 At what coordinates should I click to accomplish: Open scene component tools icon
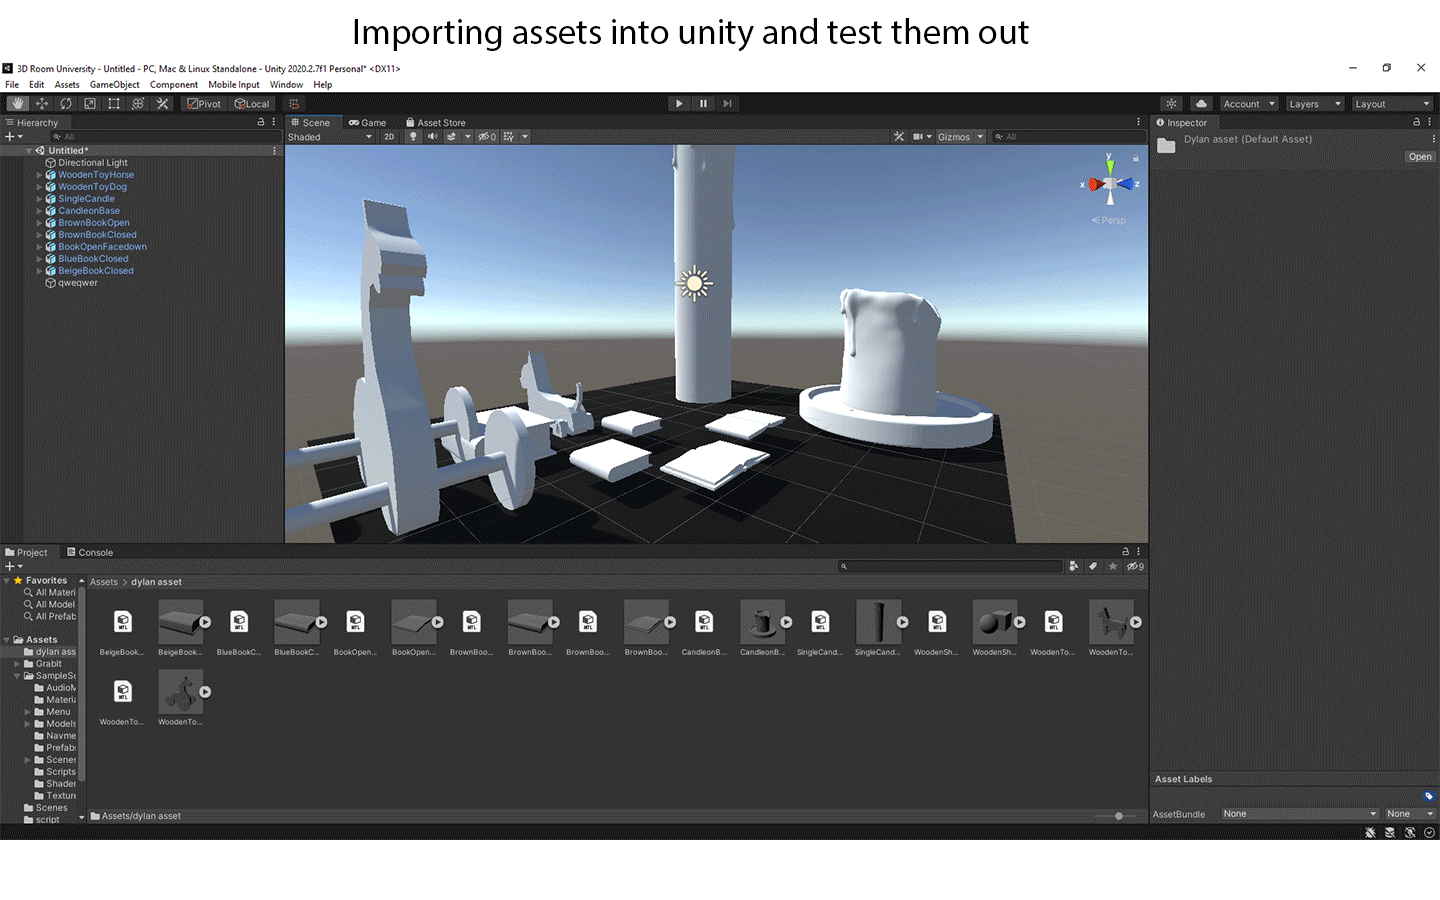pos(899,137)
